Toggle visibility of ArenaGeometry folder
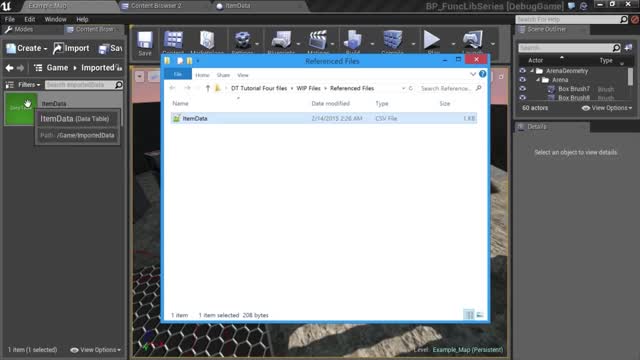Viewport: 640px width, 360px height. coord(522,71)
